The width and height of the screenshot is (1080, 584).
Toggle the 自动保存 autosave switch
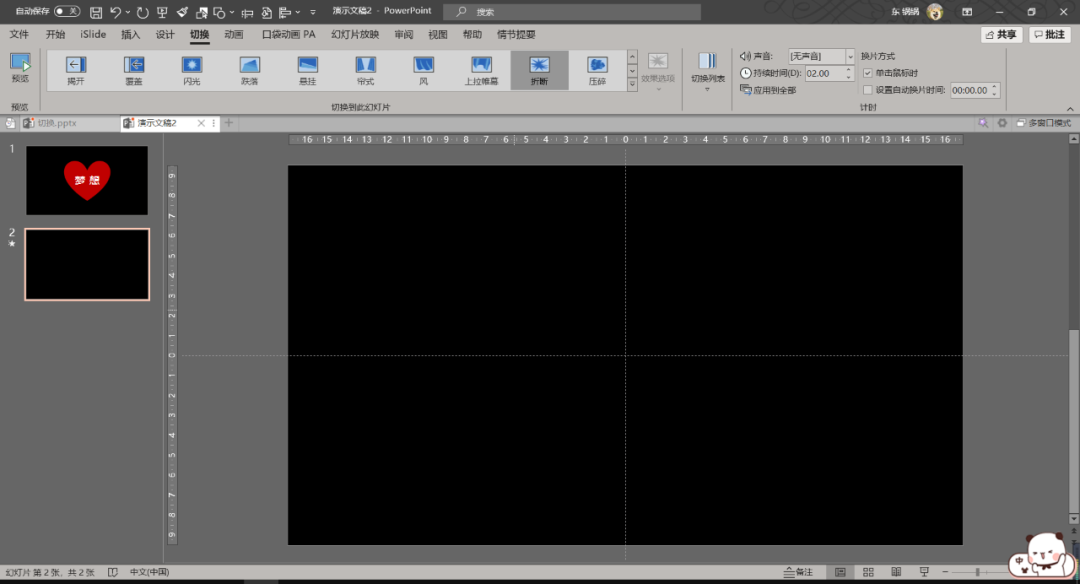67,11
